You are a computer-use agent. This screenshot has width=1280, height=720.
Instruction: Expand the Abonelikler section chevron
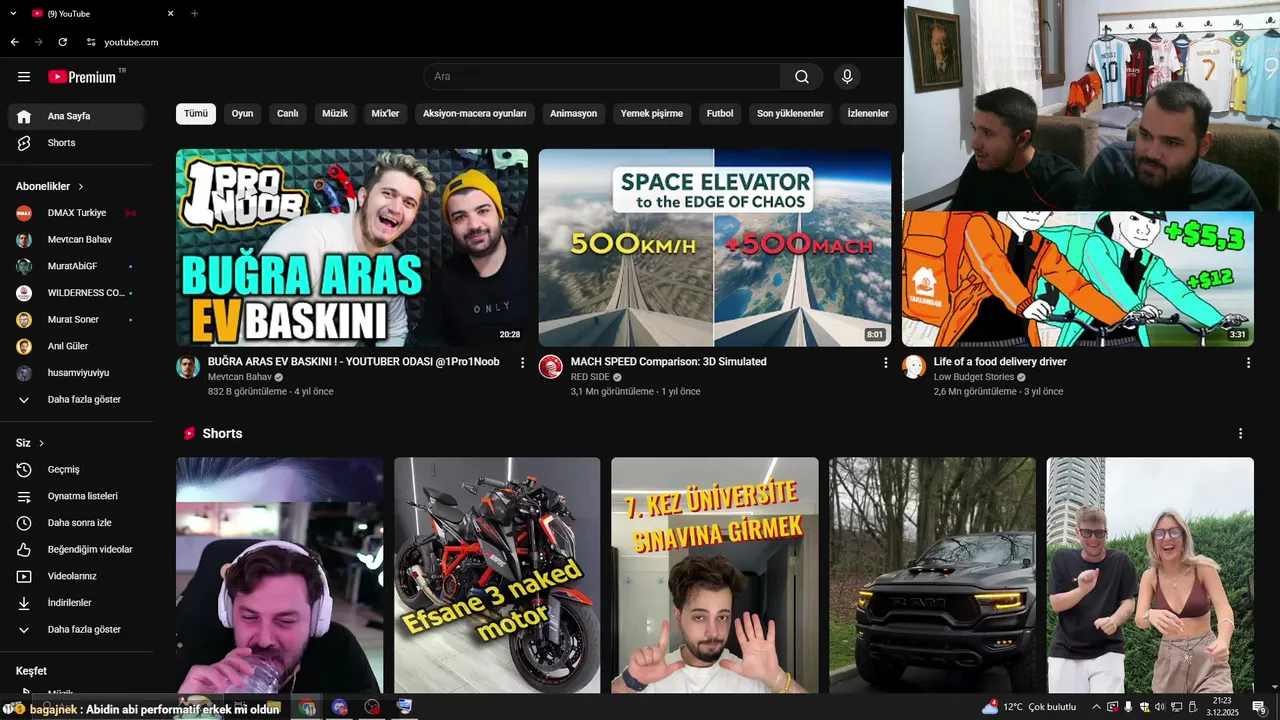[x=81, y=187]
